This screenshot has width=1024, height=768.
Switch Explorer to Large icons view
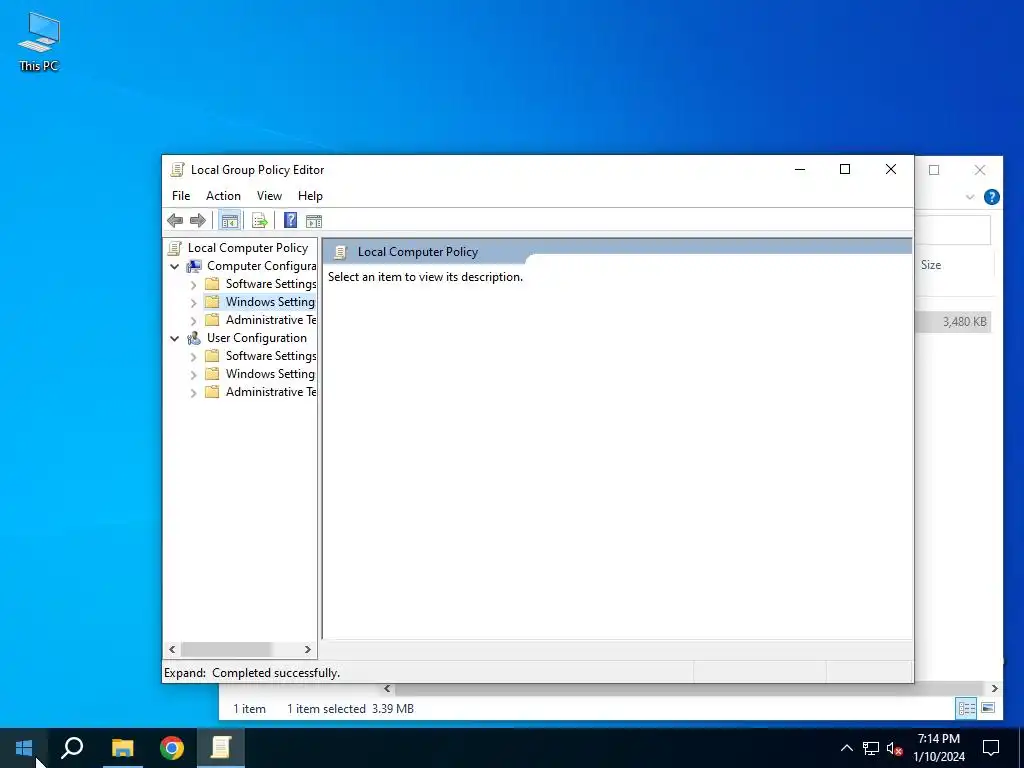coord(988,708)
